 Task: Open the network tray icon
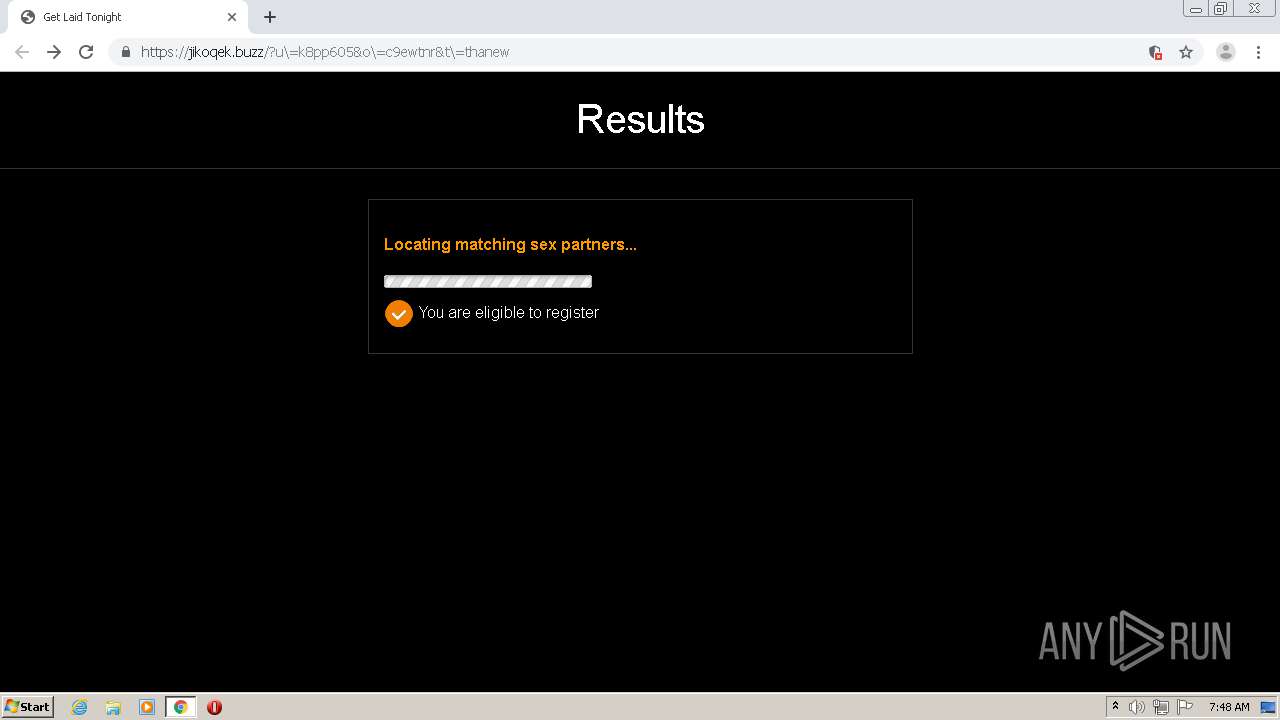(x=1161, y=707)
